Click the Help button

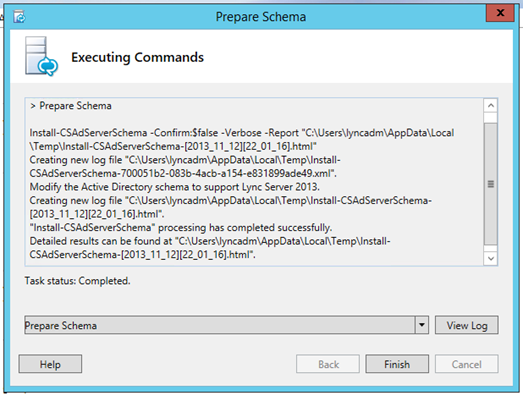coord(50,364)
